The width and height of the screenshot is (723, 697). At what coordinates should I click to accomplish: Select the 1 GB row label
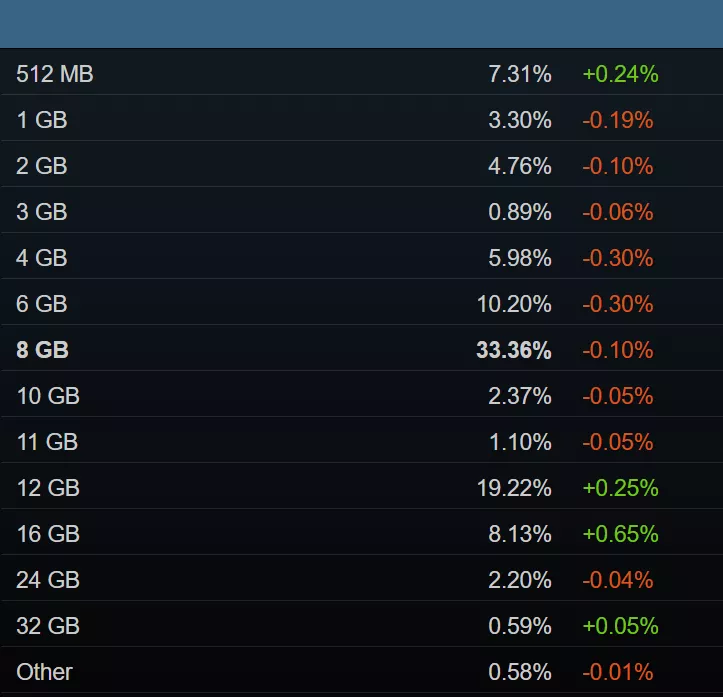[x=42, y=120]
